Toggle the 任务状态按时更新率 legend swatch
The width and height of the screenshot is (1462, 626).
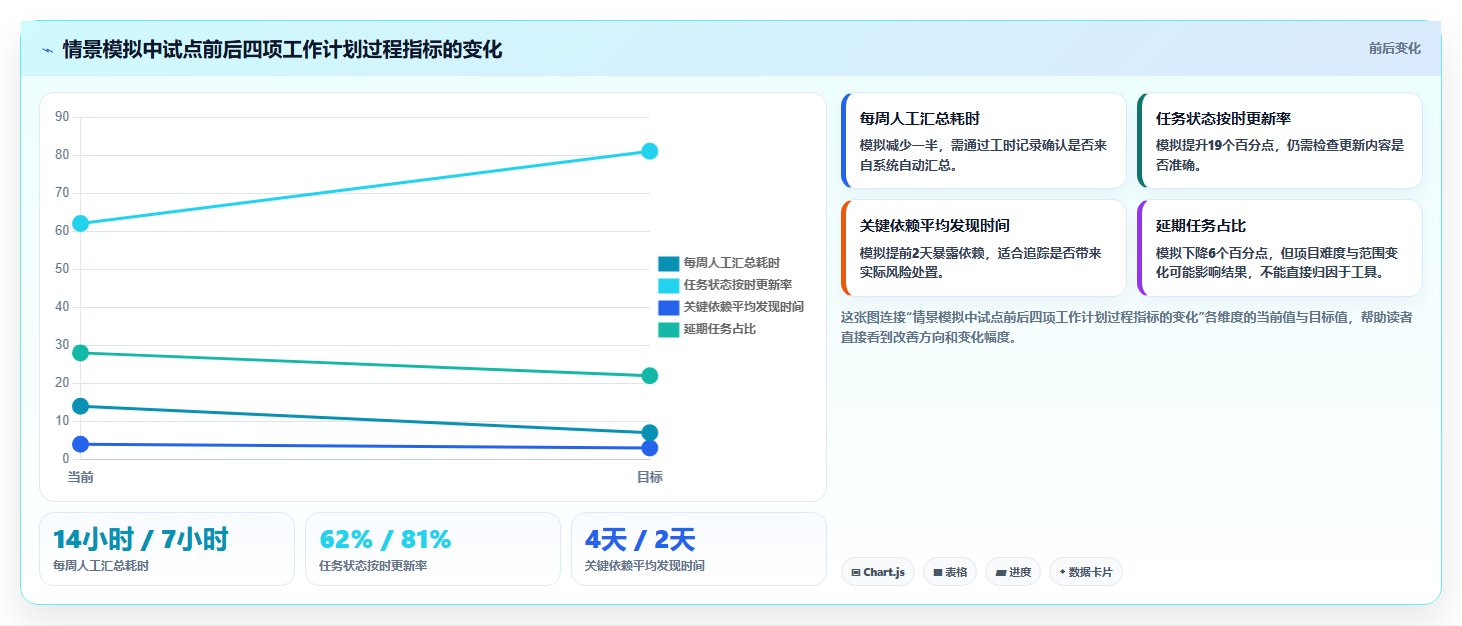[x=668, y=286]
